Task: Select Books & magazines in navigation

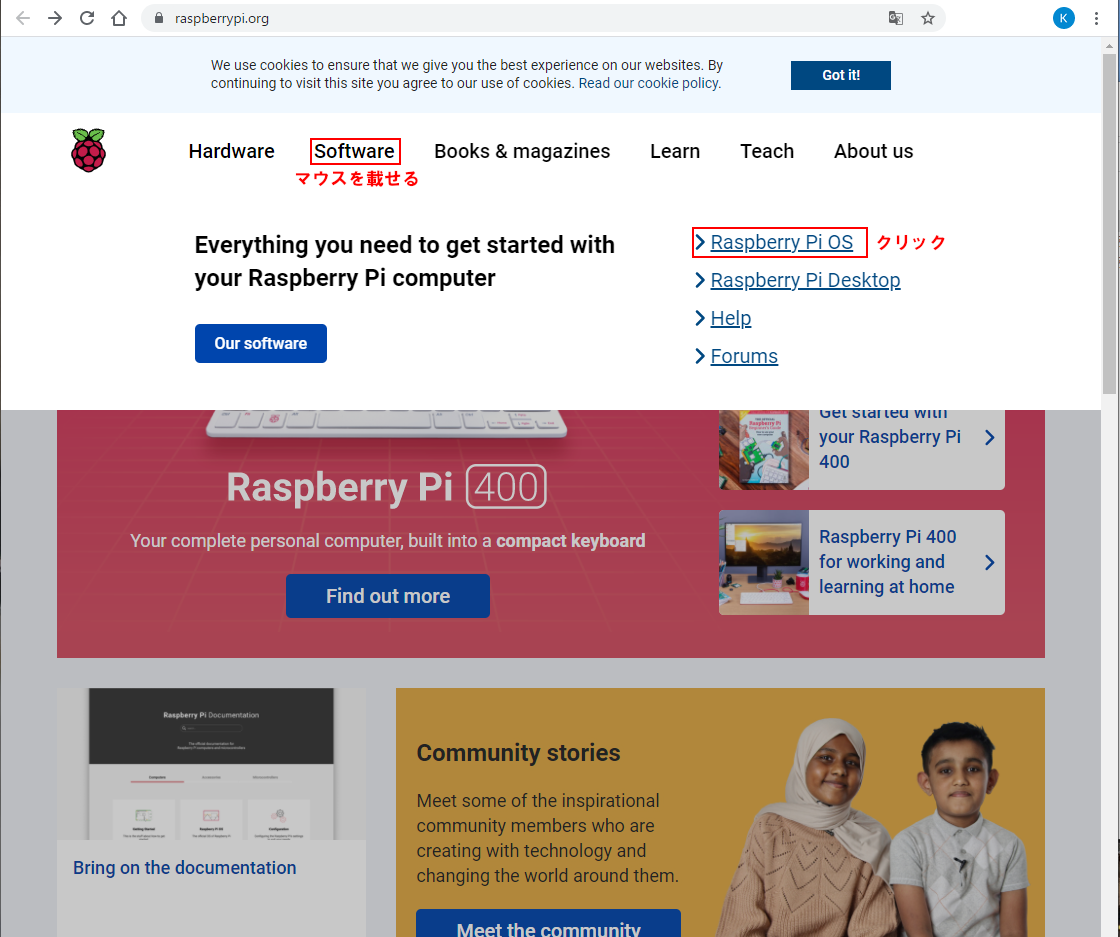Action: point(522,151)
